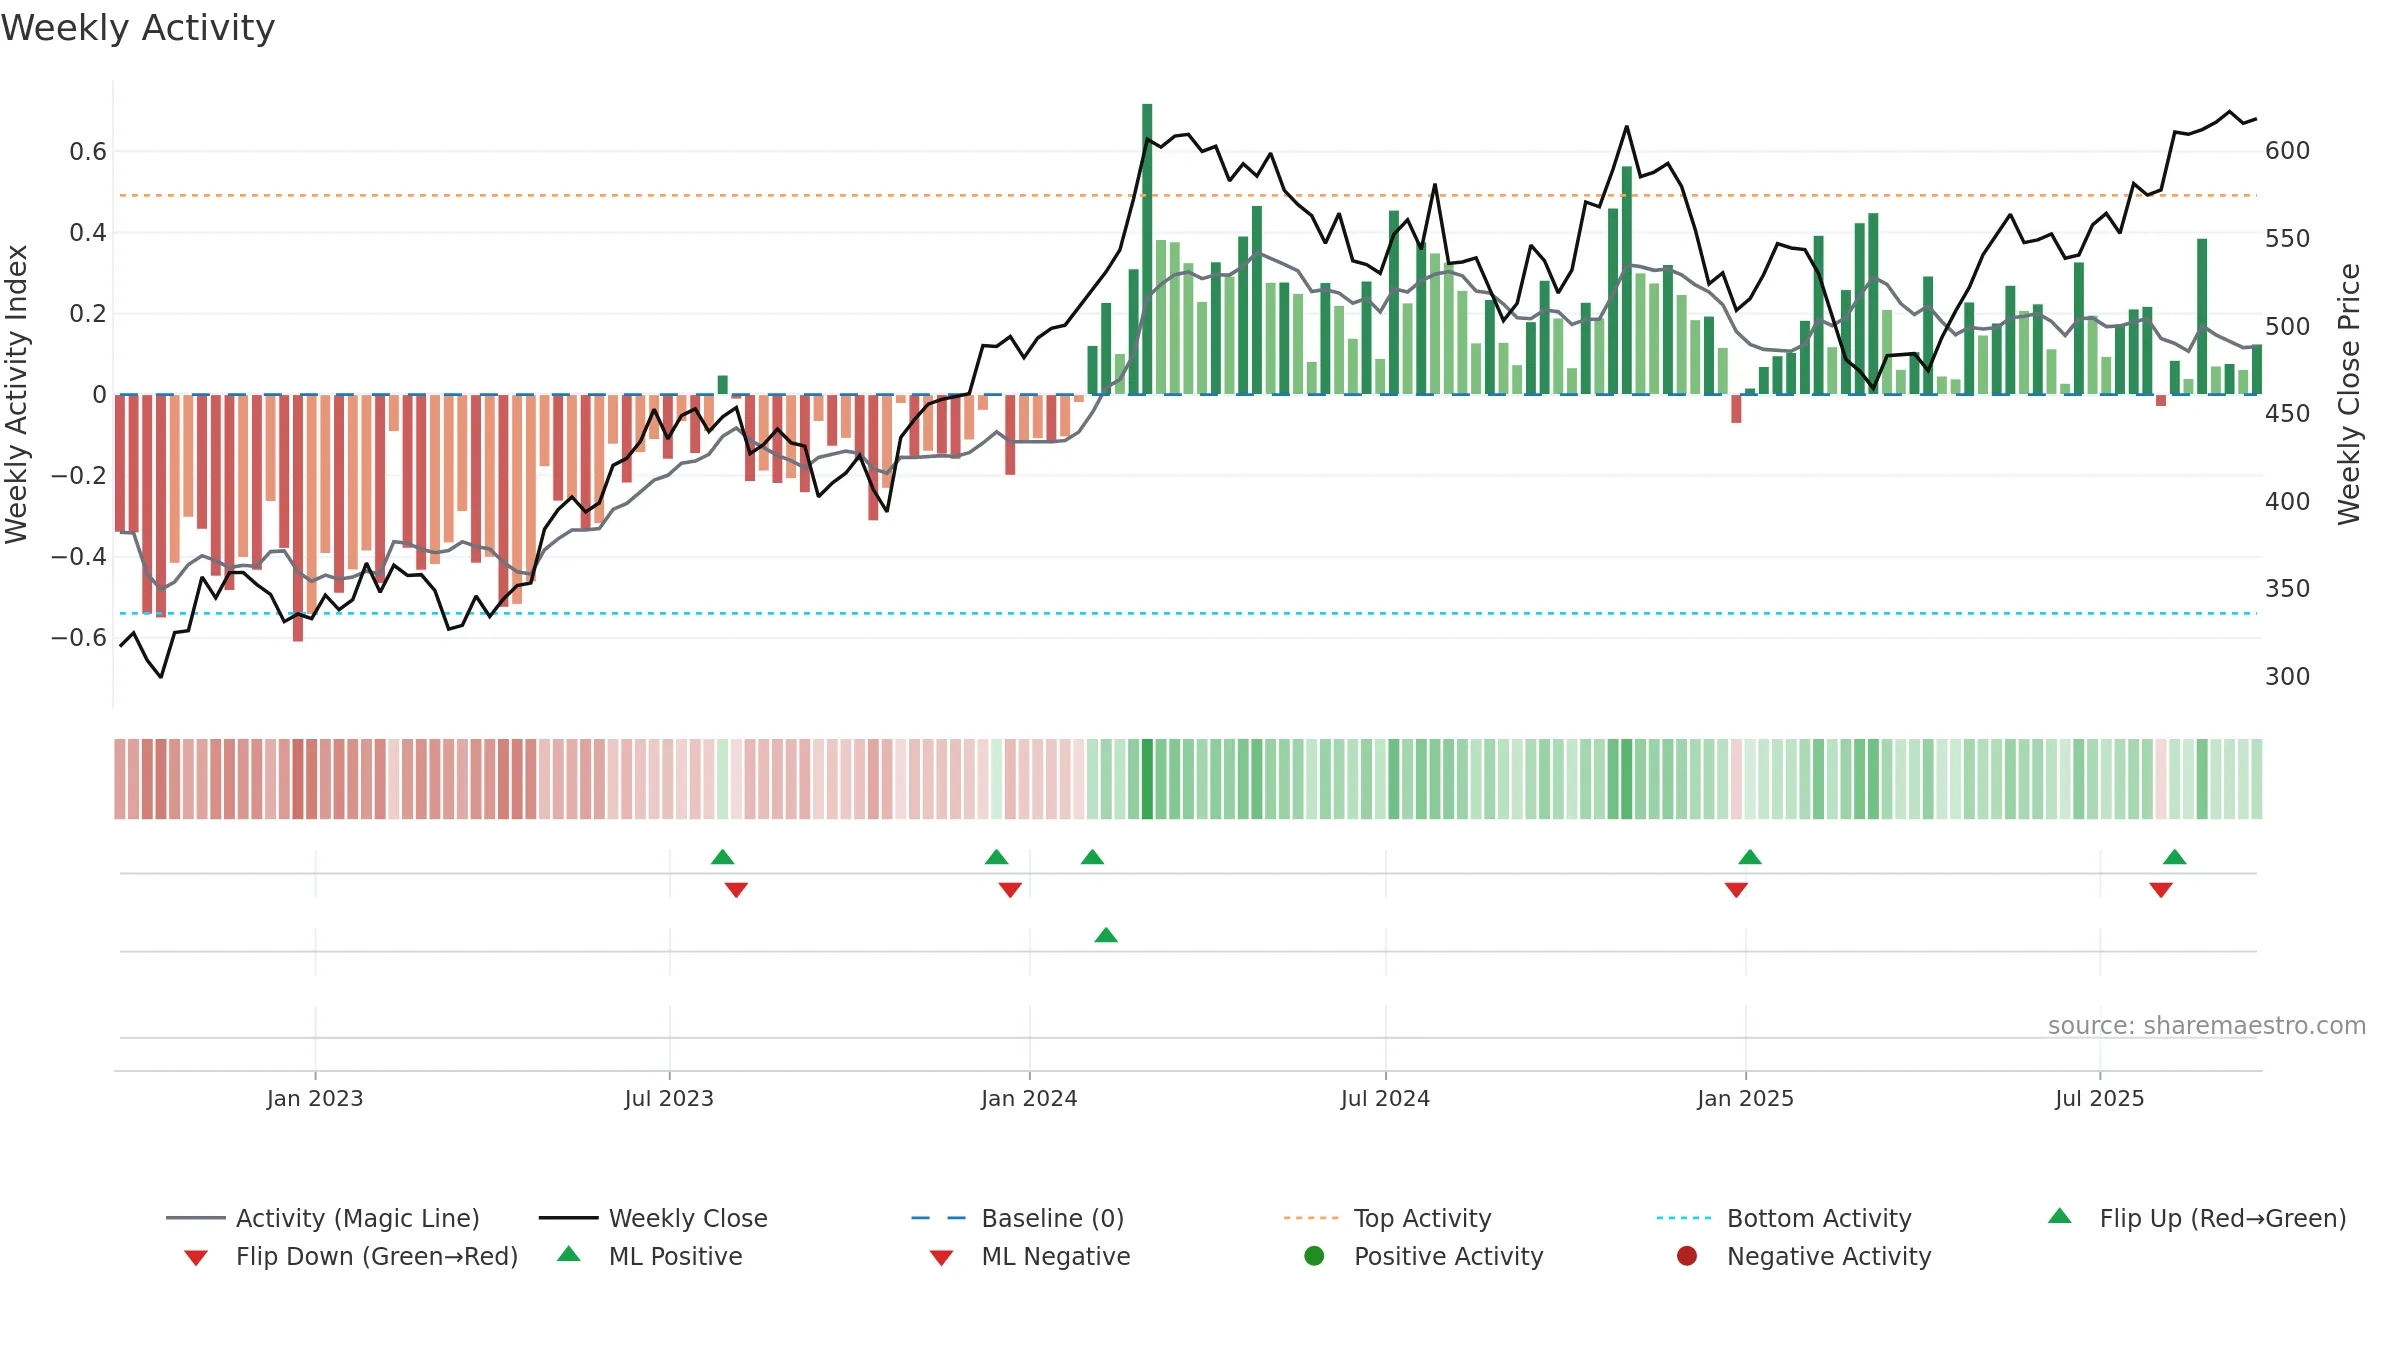Click the small green bar above baseline mid-2023

pyautogui.click(x=723, y=385)
